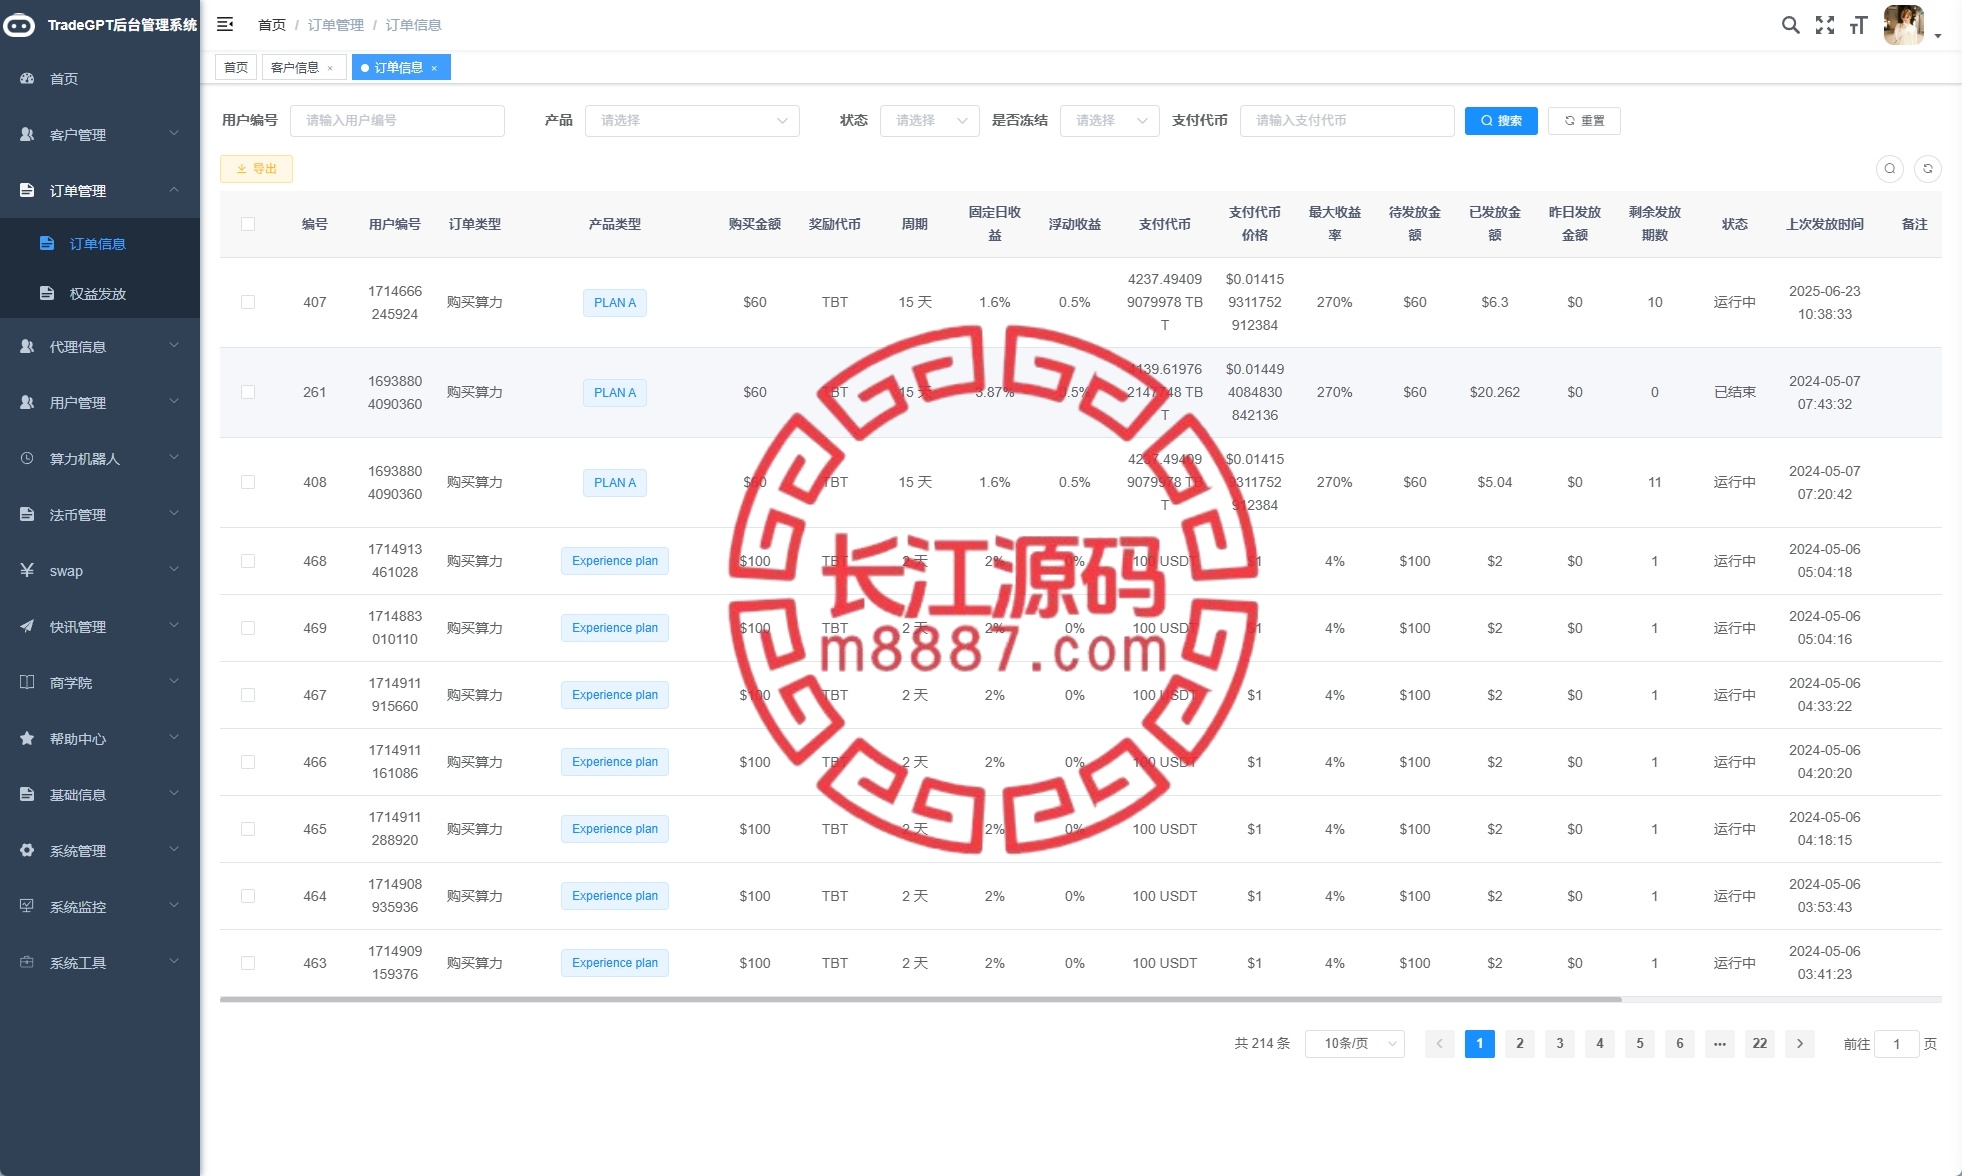Check the row for order 467

point(248,695)
